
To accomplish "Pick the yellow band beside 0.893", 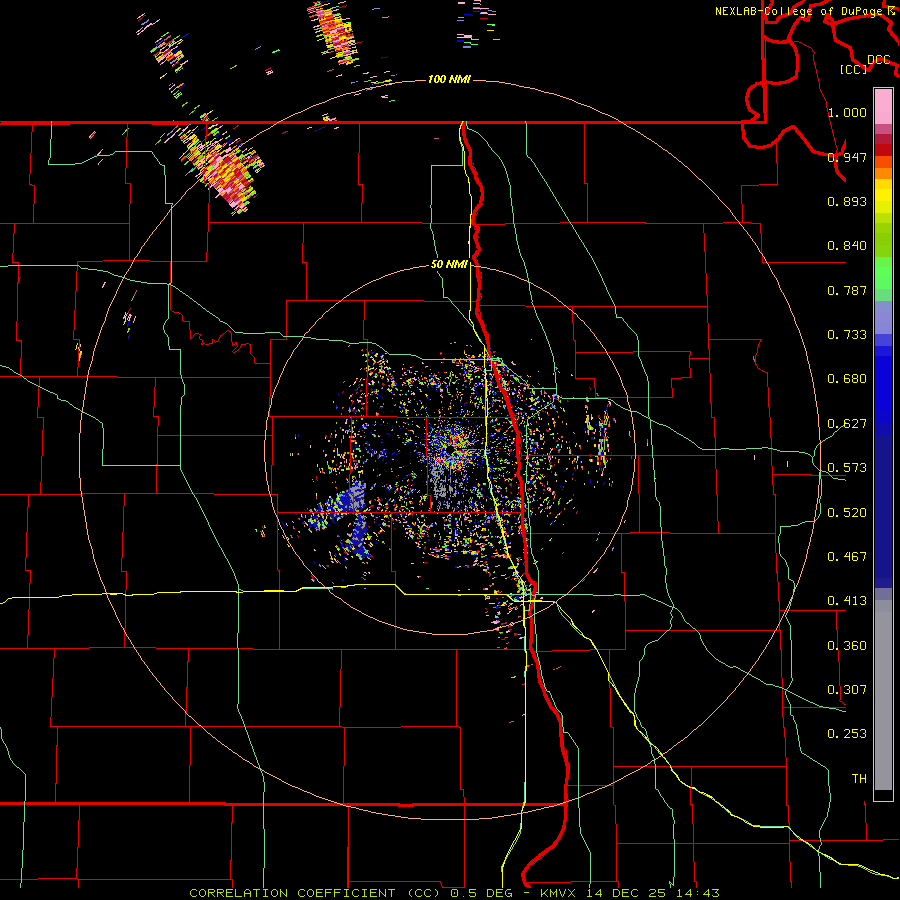I will click(x=883, y=201).
